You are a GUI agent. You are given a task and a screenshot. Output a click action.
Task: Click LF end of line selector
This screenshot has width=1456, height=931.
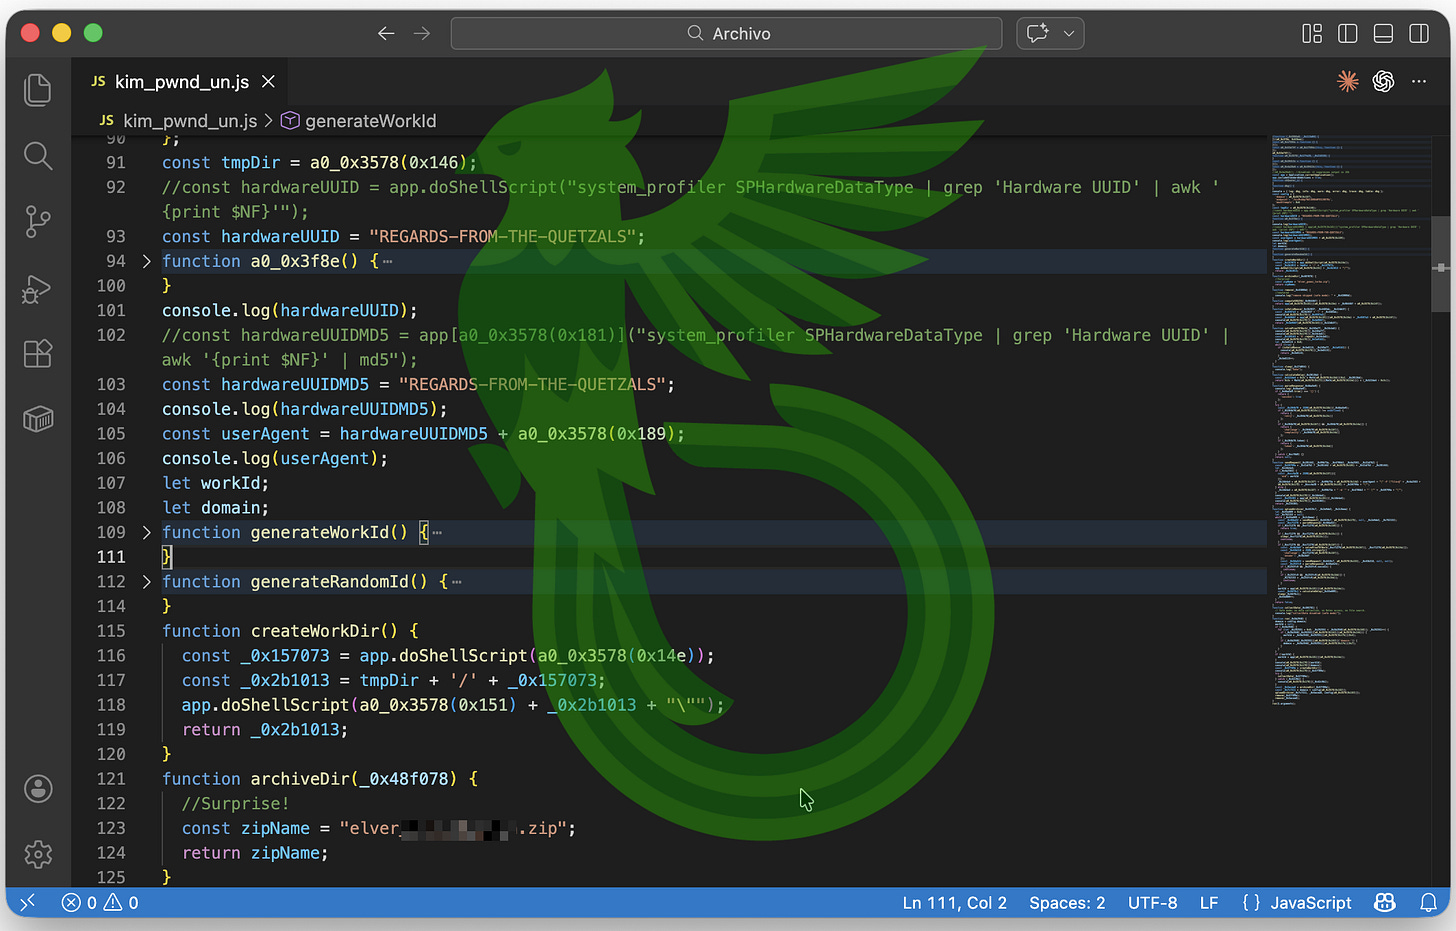point(1209,902)
